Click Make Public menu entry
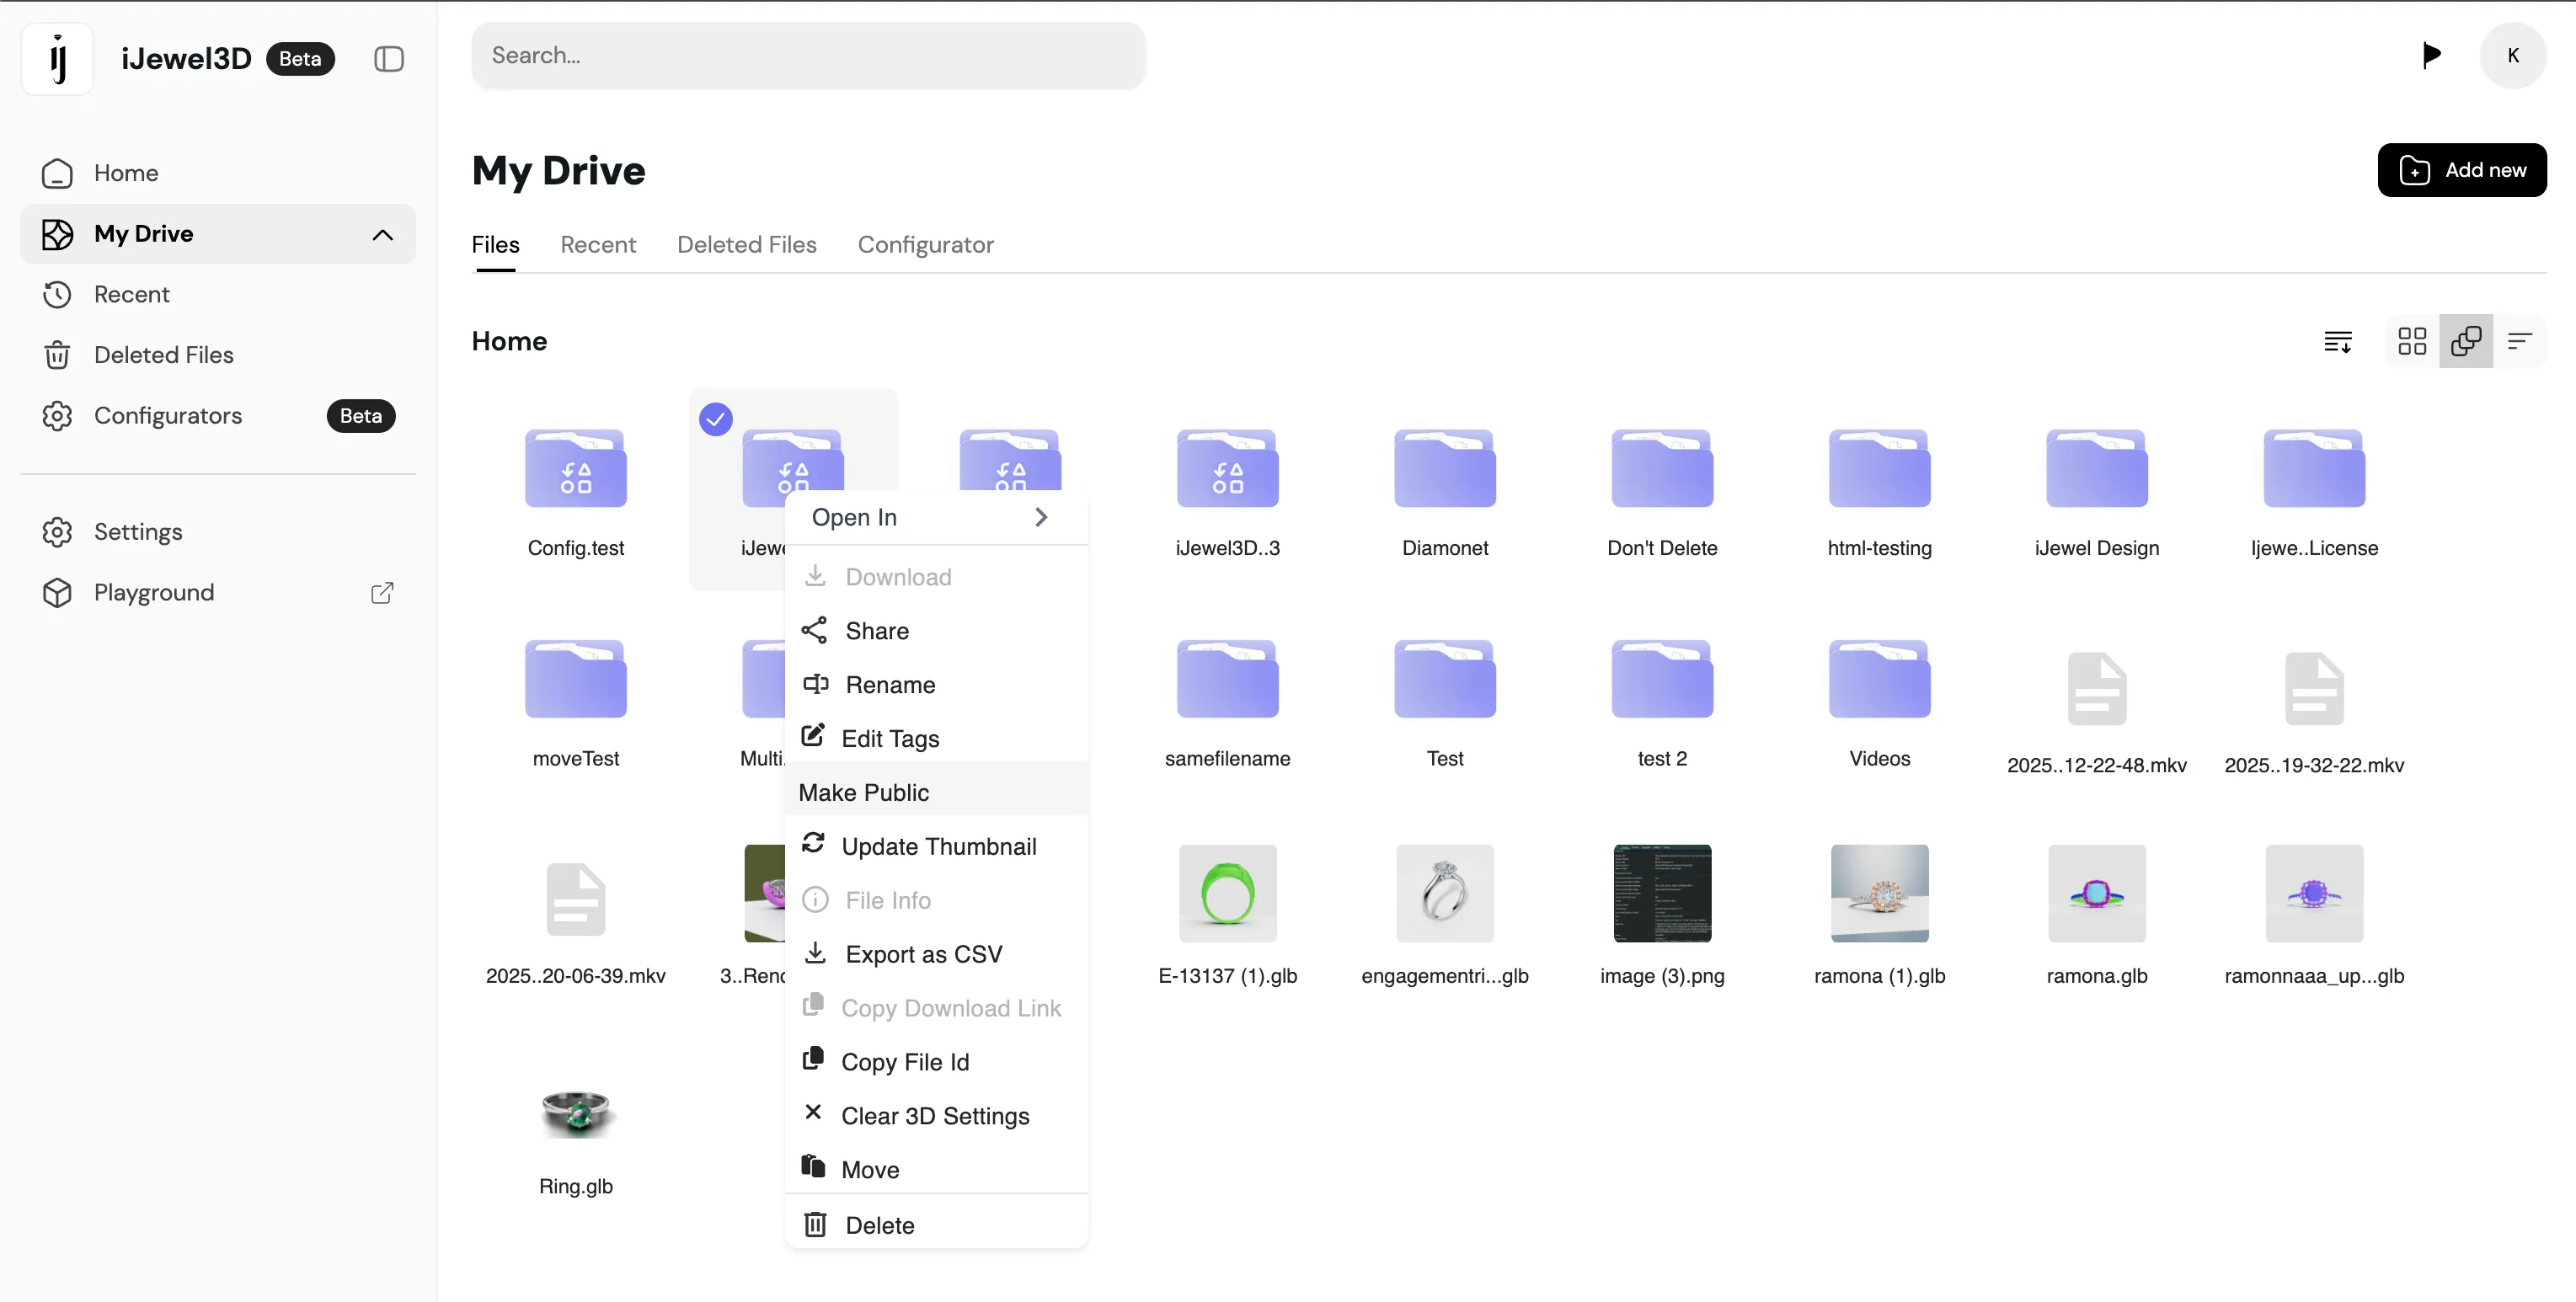 tap(936, 792)
